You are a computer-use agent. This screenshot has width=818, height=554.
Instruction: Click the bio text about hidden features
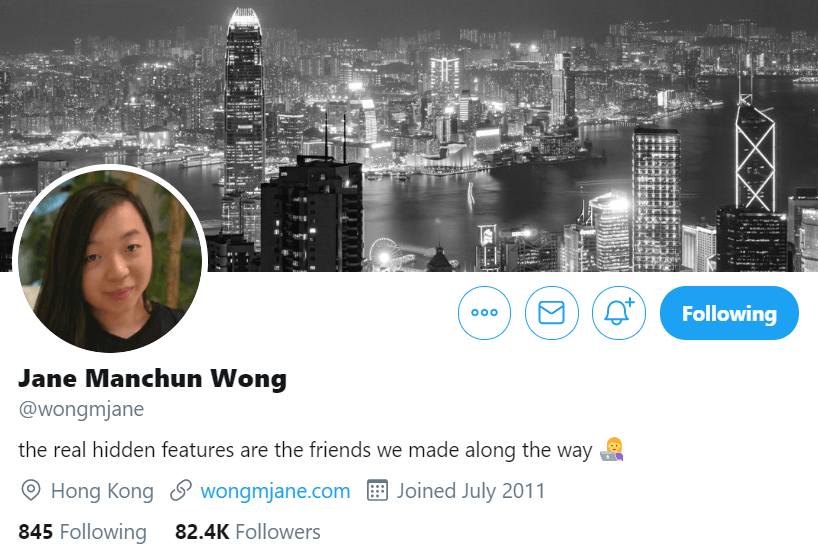pos(305,450)
